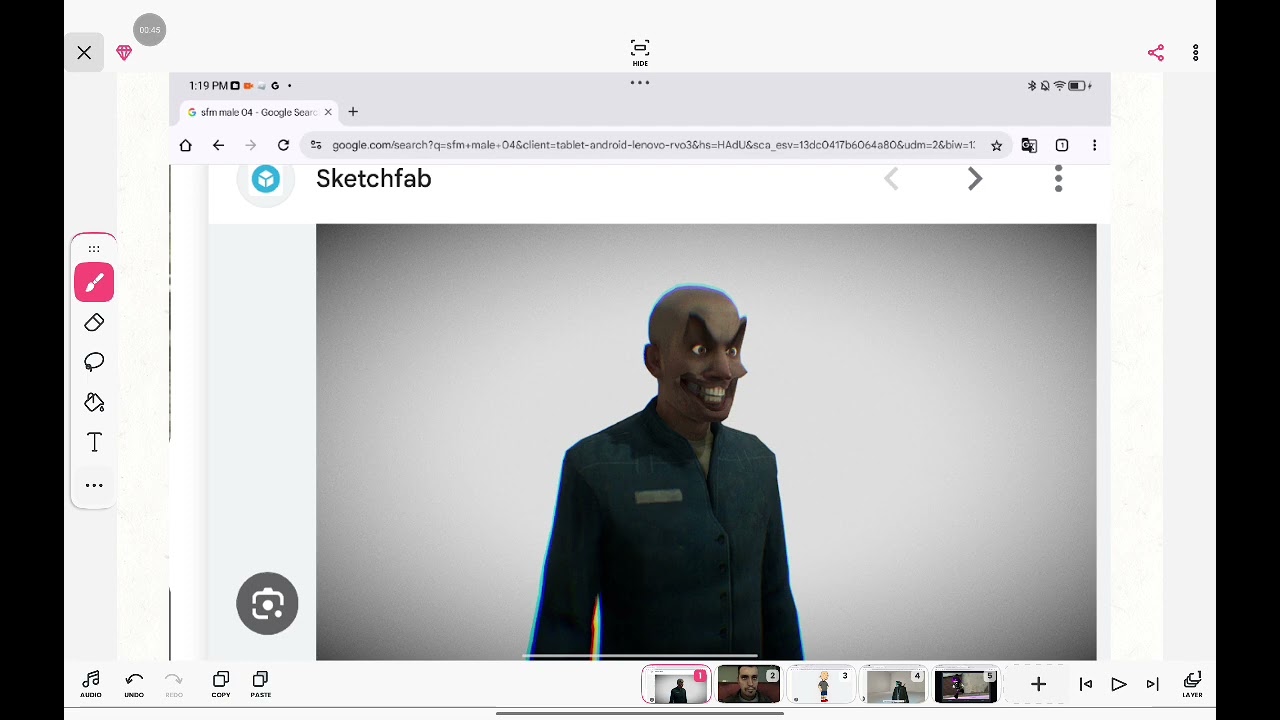Select the Text tool
This screenshot has width=1280, height=720.
pyautogui.click(x=94, y=442)
